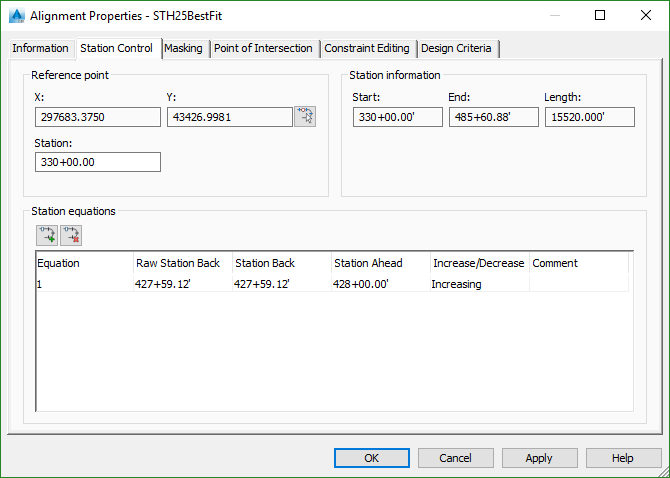Open the Point of Intersection tab
670x478 pixels.
pyautogui.click(x=263, y=48)
